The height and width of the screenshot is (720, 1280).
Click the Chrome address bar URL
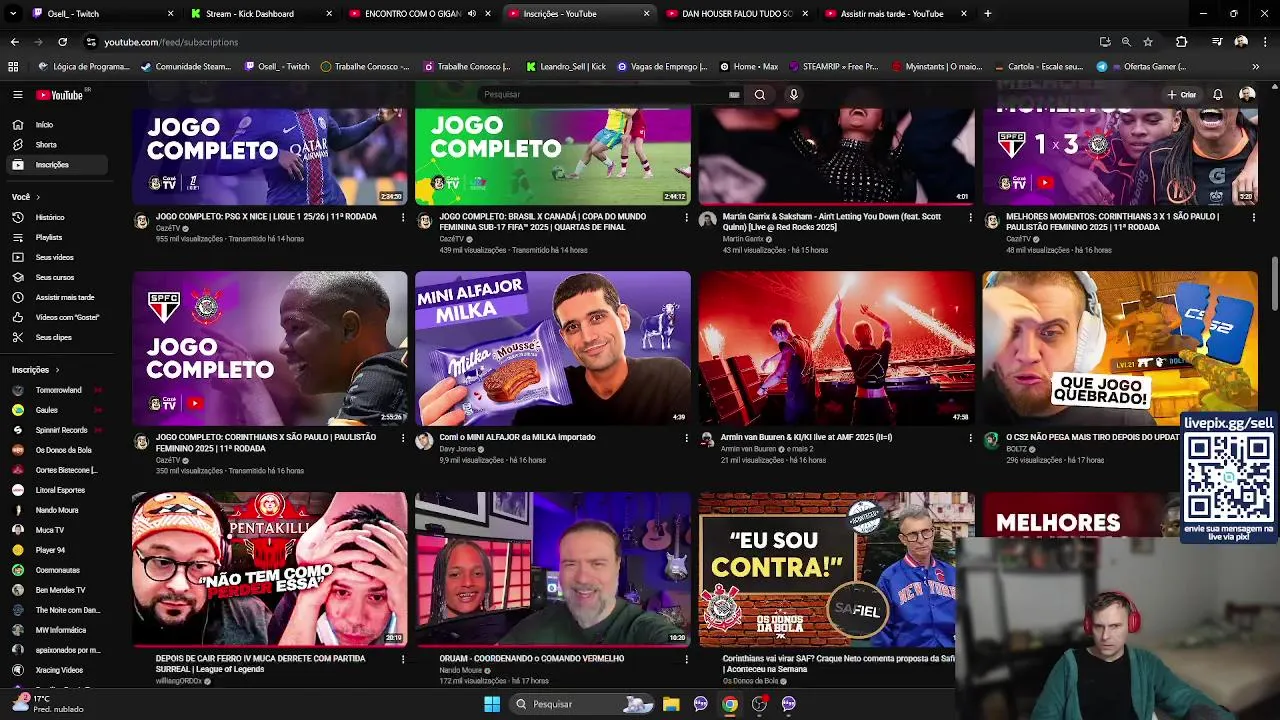point(171,42)
